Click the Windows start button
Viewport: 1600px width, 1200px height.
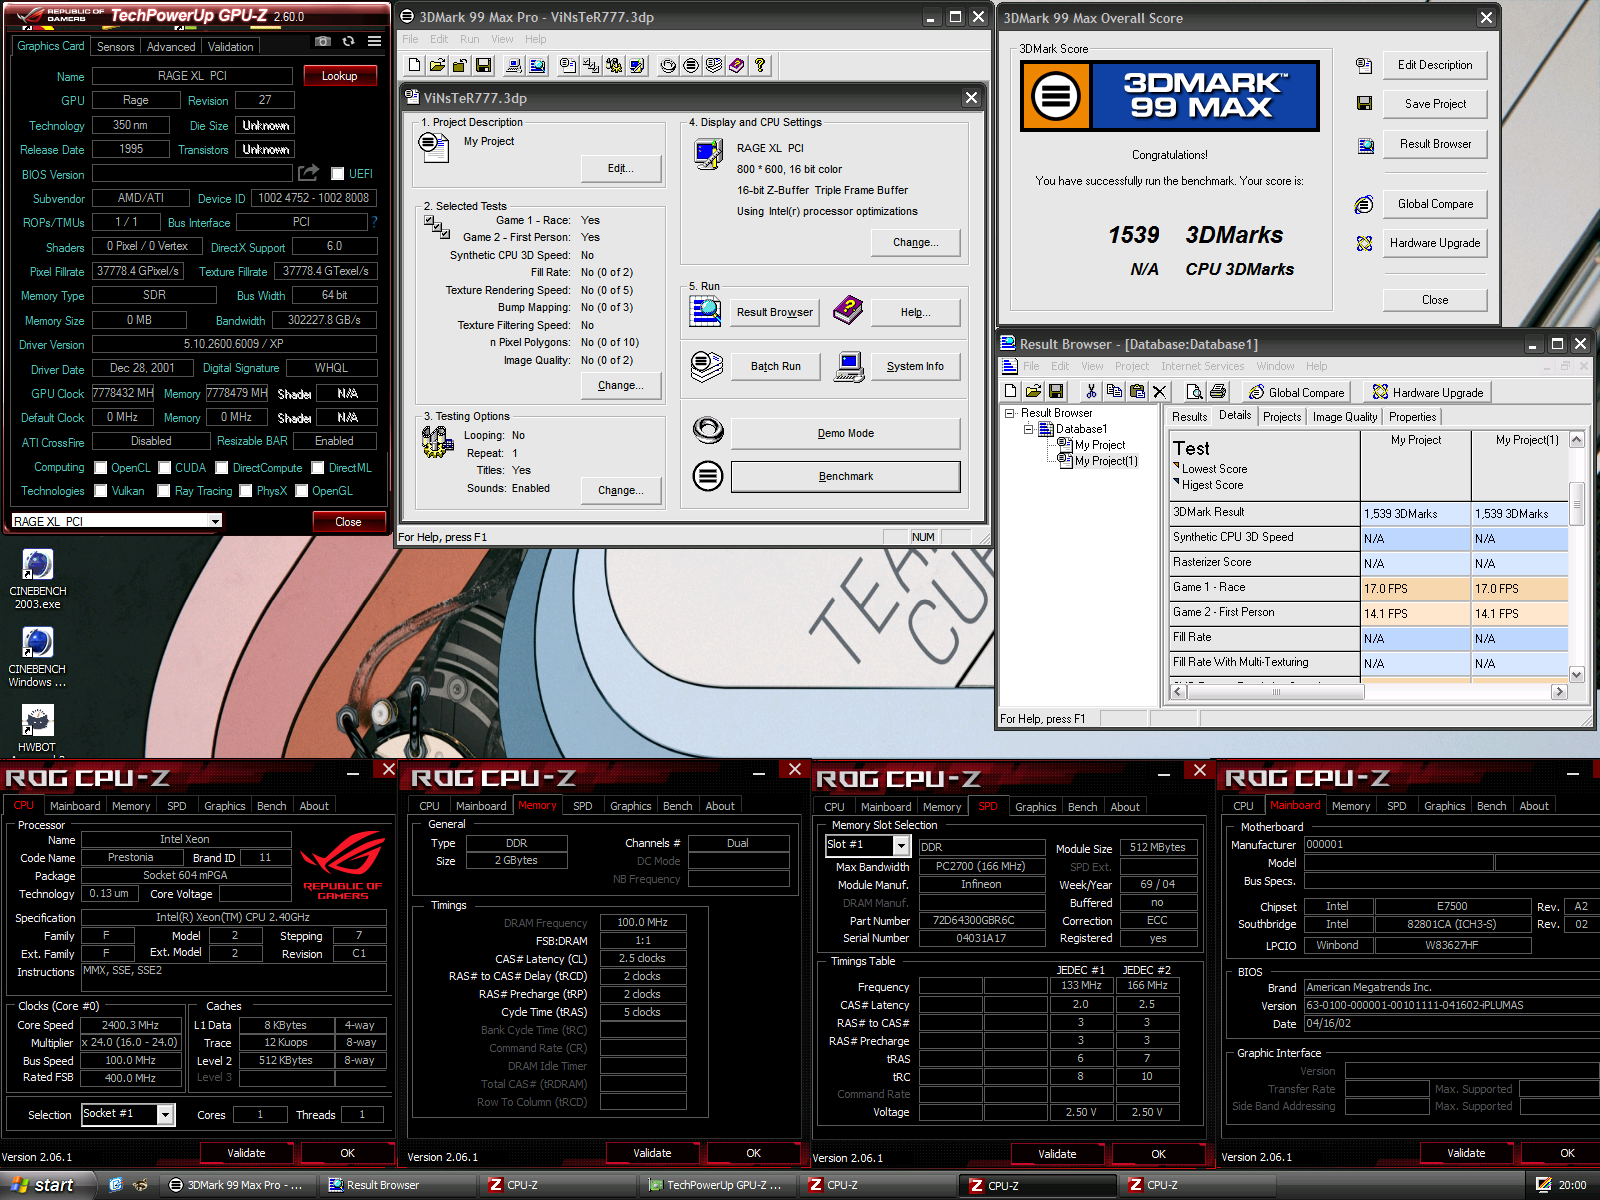coord(45,1185)
